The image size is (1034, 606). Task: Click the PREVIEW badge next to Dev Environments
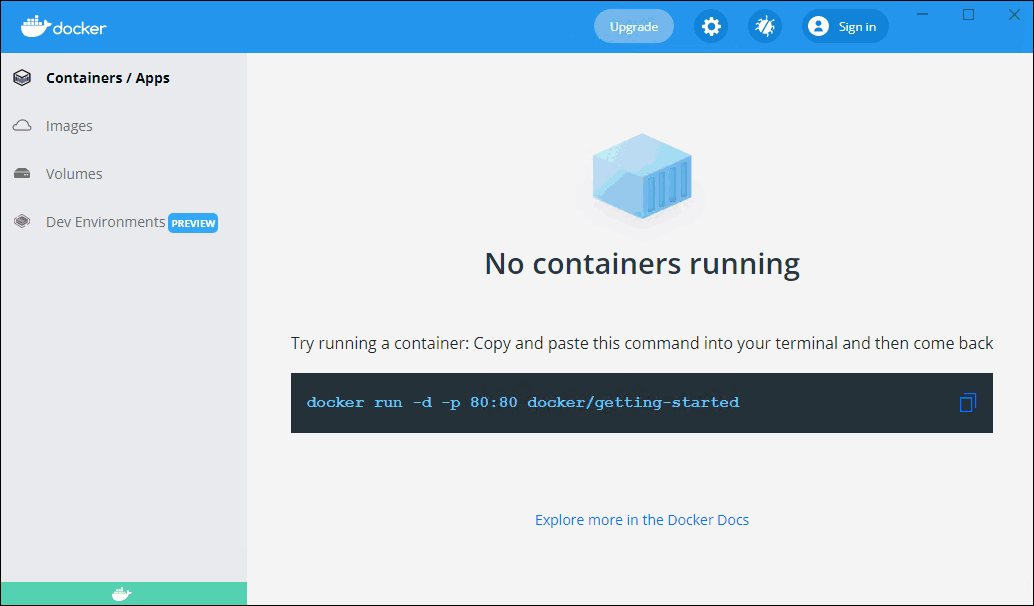click(x=193, y=223)
